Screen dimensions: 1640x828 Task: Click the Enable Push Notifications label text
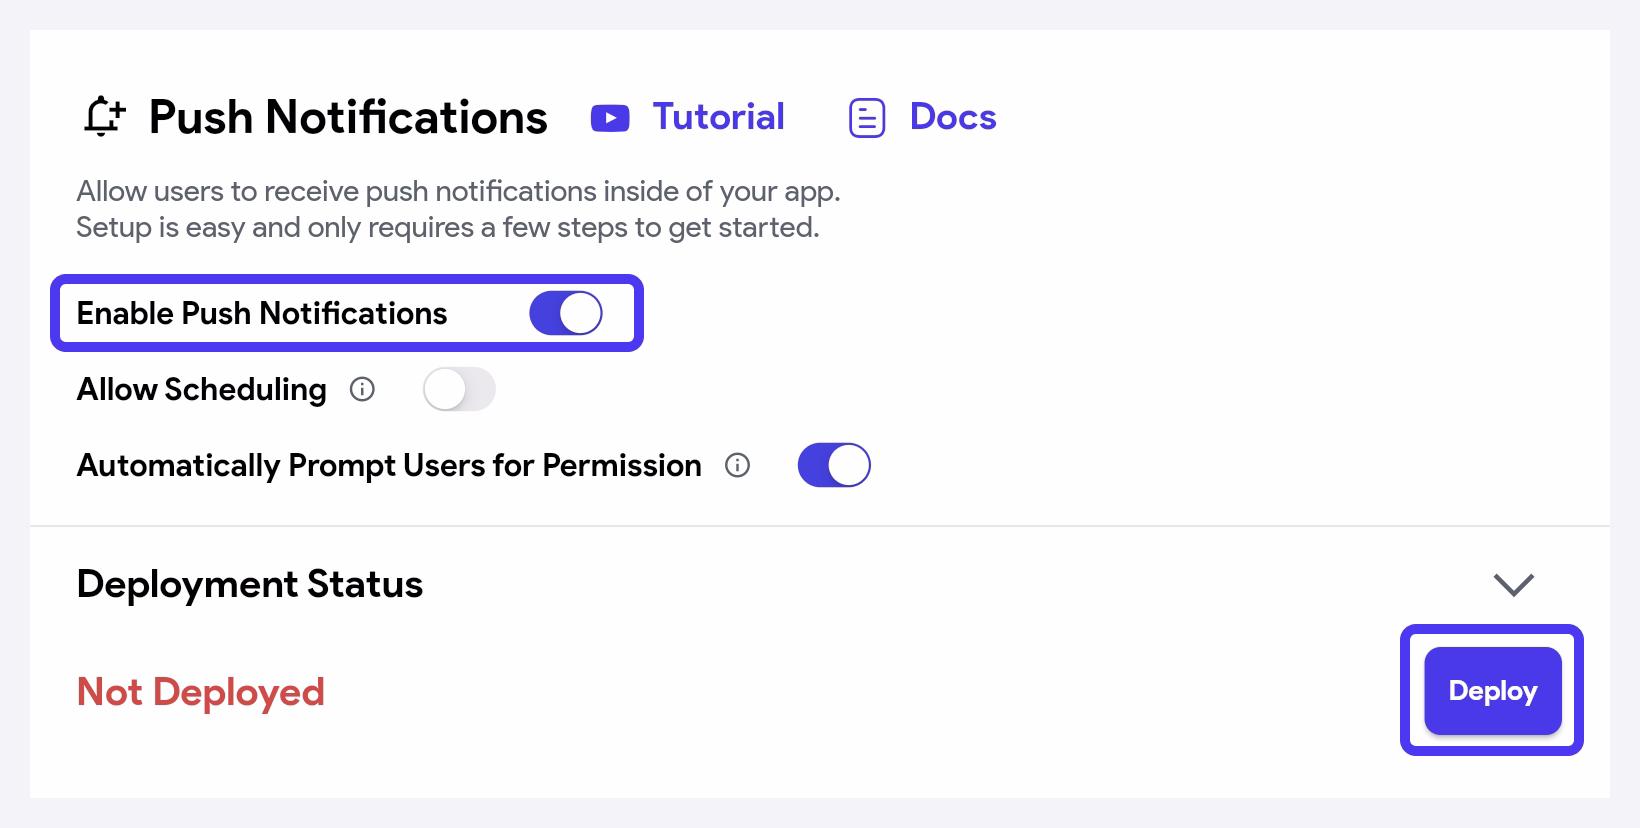tap(262, 313)
